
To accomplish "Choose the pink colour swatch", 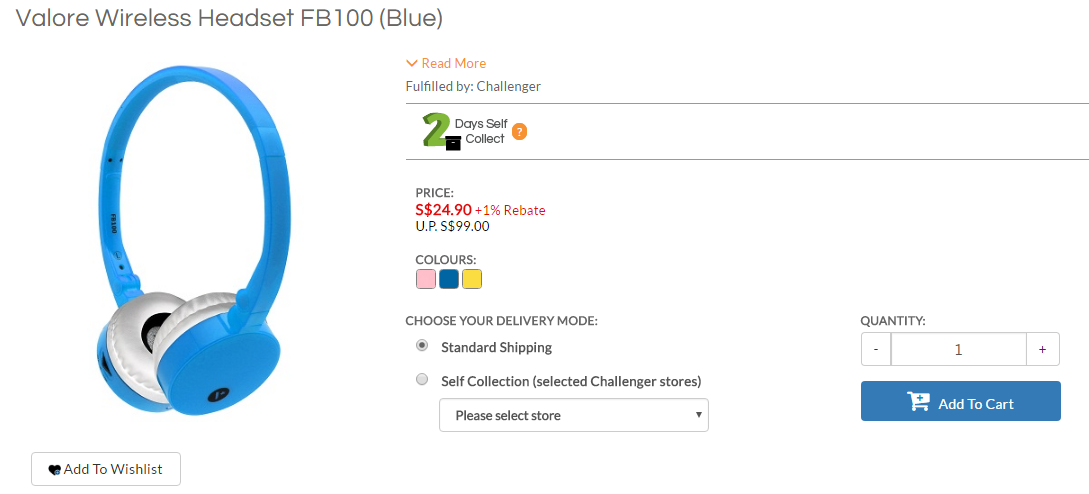I will [426, 279].
